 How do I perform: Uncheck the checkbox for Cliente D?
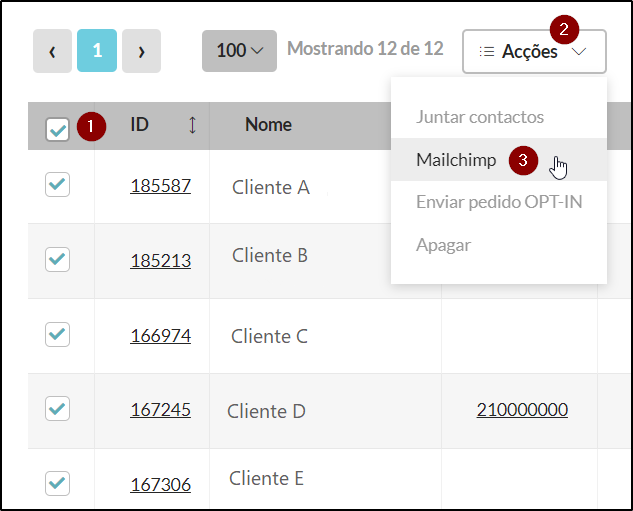(x=57, y=408)
